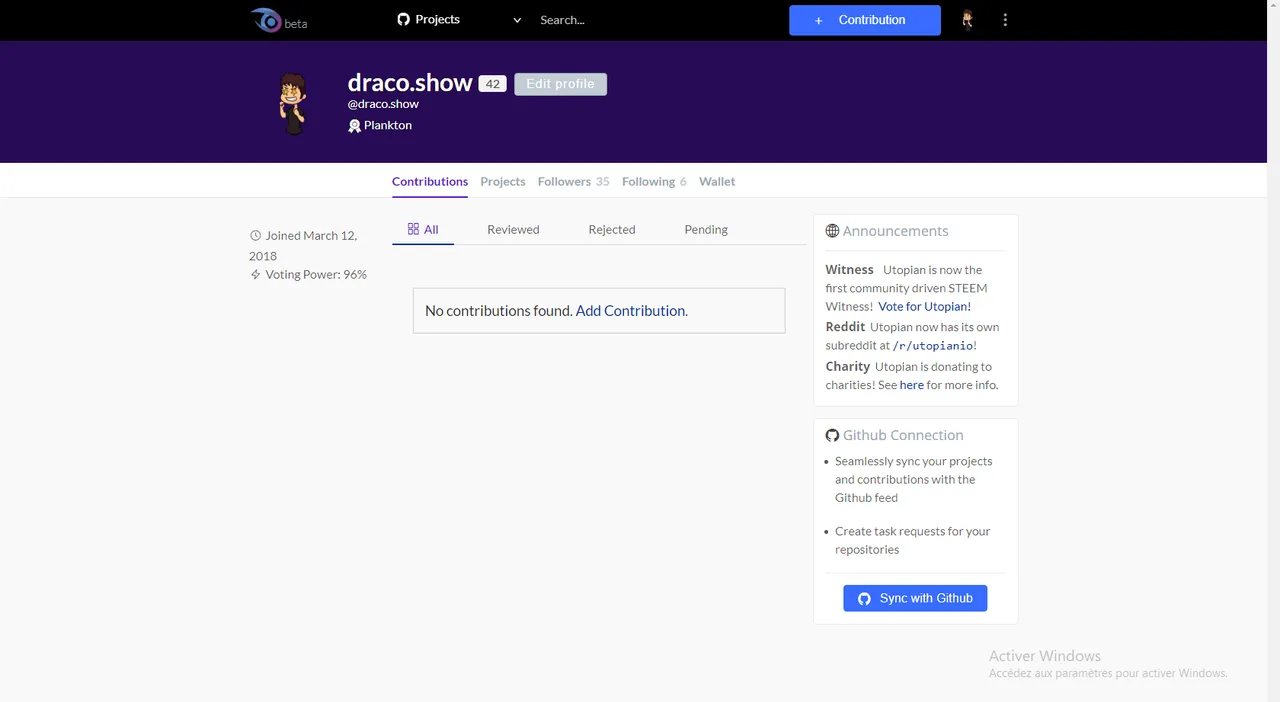Click the @draco.show username text
The width and height of the screenshot is (1280, 702).
point(383,104)
